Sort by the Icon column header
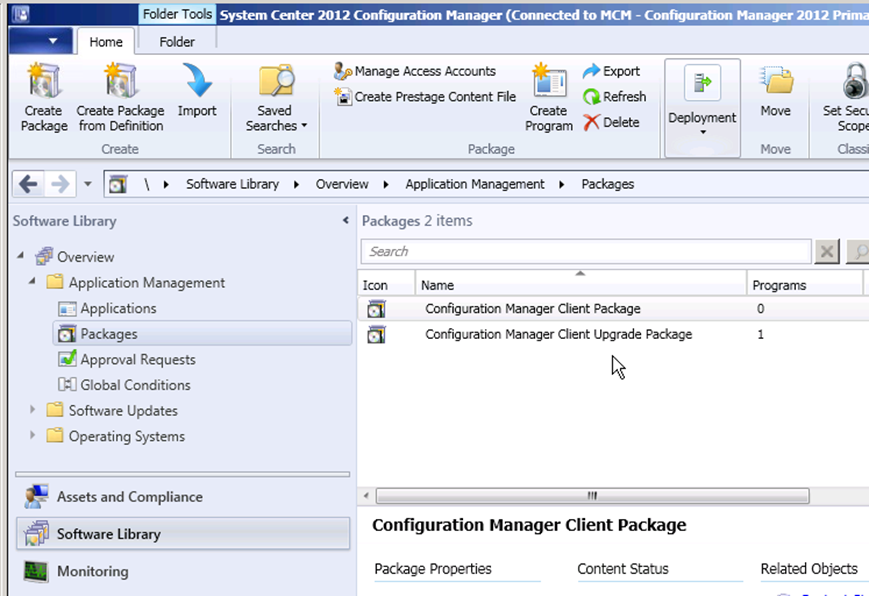 pyautogui.click(x=386, y=285)
